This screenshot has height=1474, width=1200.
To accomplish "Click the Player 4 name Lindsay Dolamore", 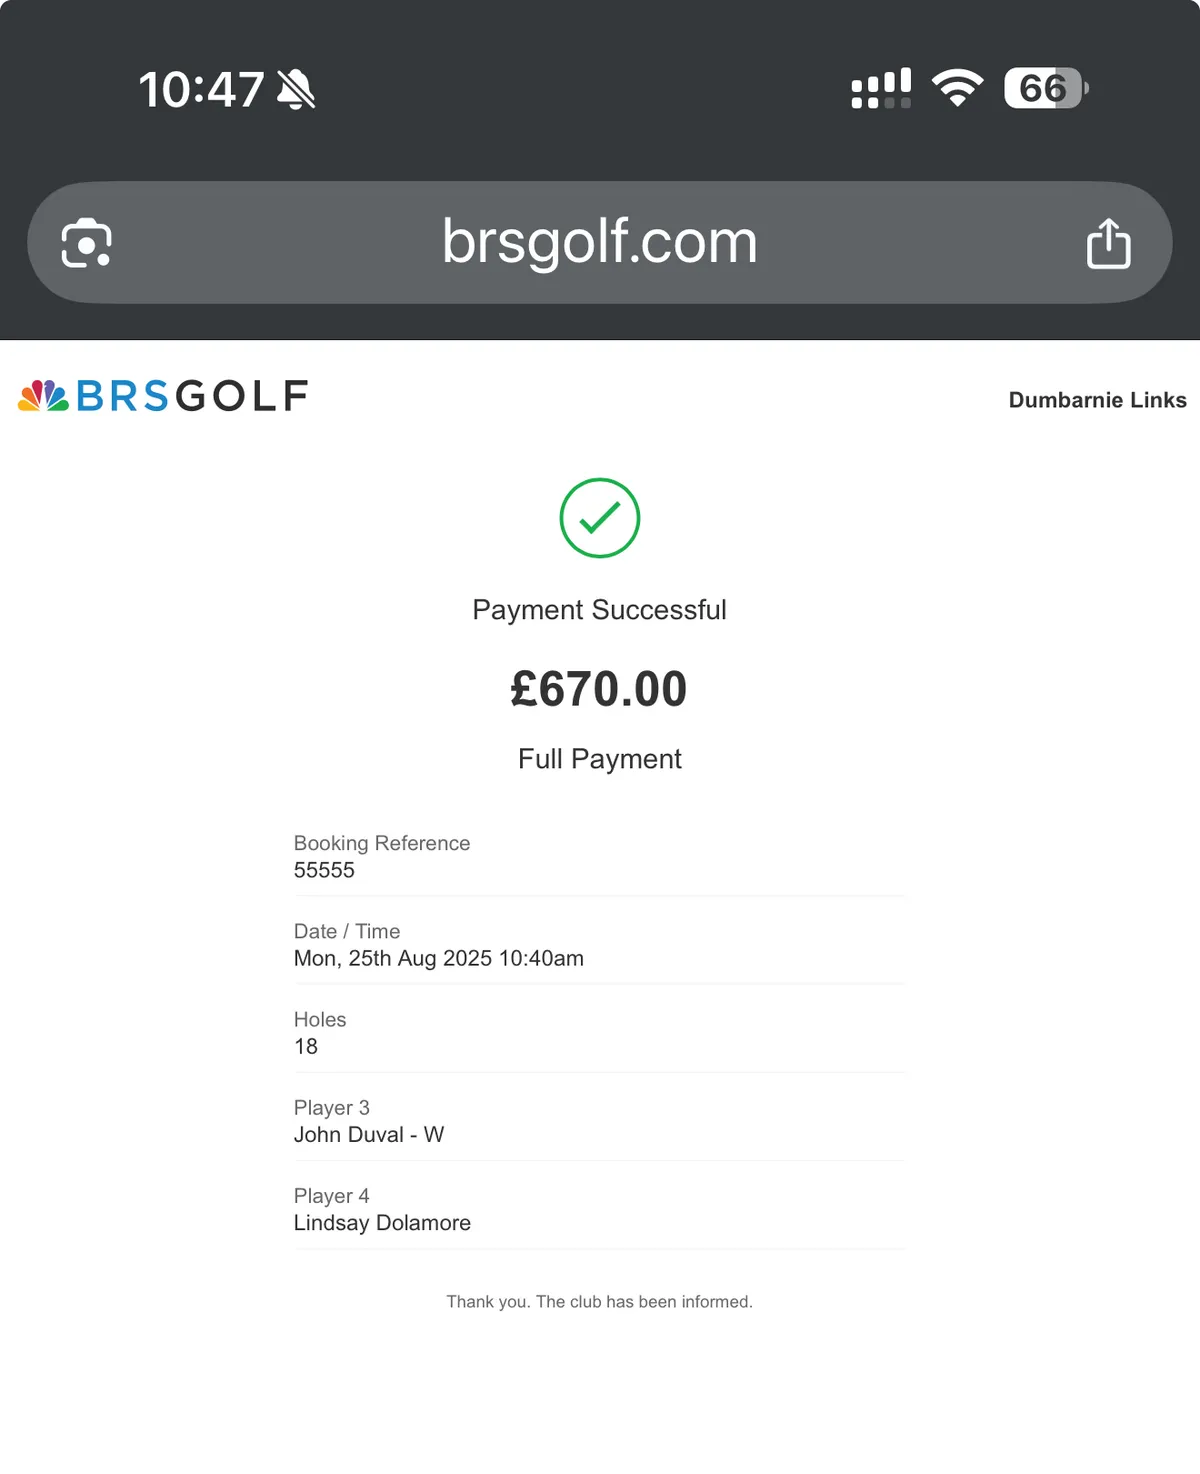I will tap(382, 1222).
